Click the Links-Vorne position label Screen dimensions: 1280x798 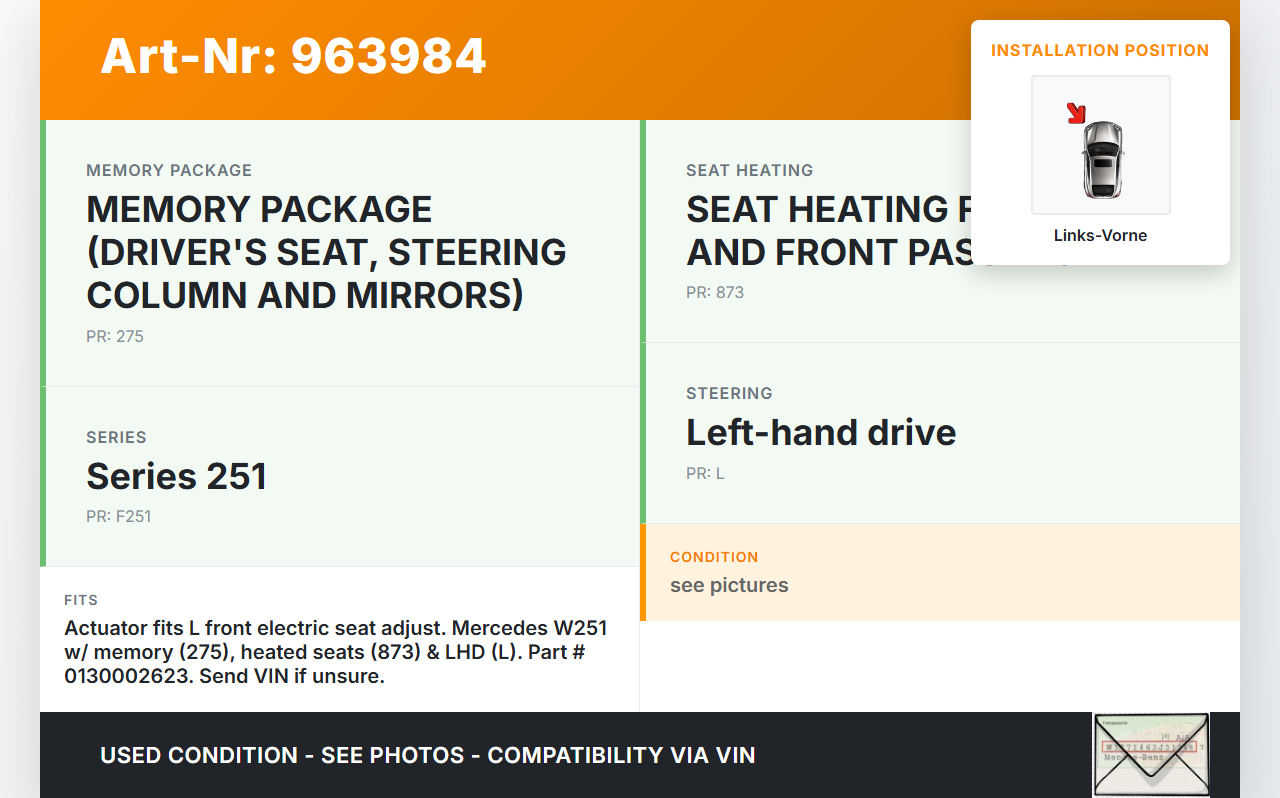[x=1100, y=236]
